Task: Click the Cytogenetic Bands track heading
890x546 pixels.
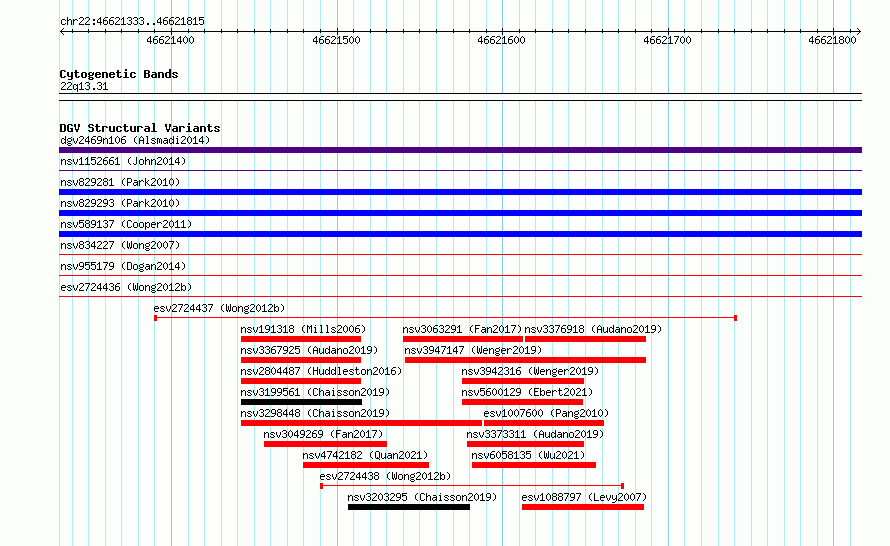Action: [x=119, y=74]
